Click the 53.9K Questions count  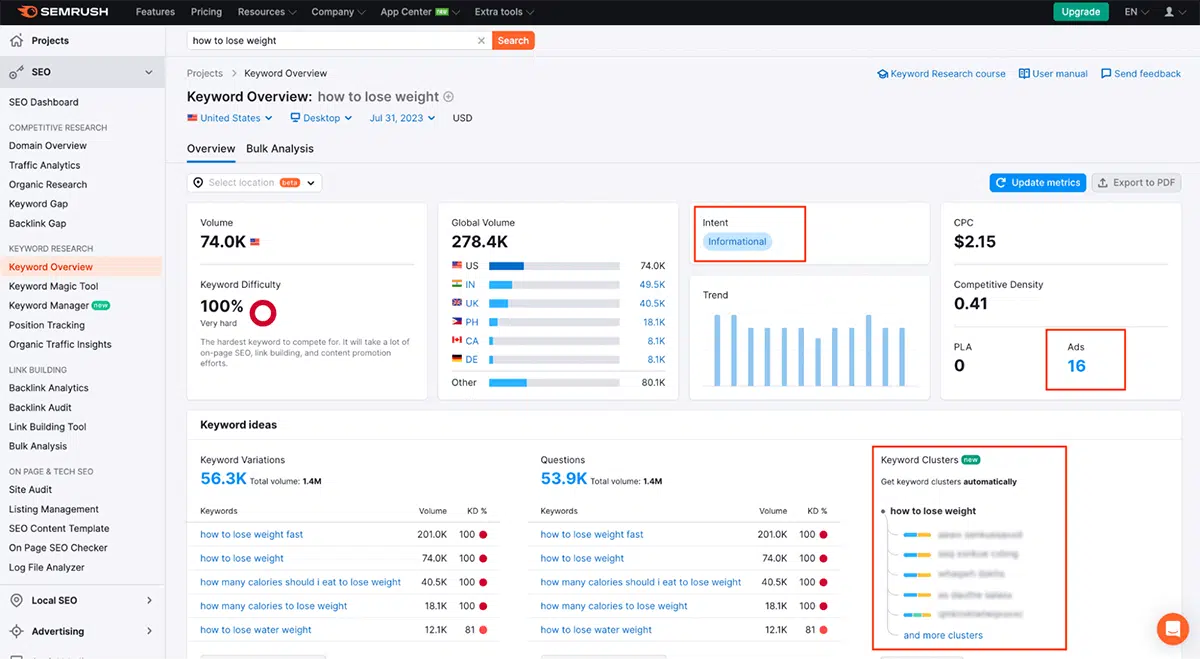tap(564, 479)
